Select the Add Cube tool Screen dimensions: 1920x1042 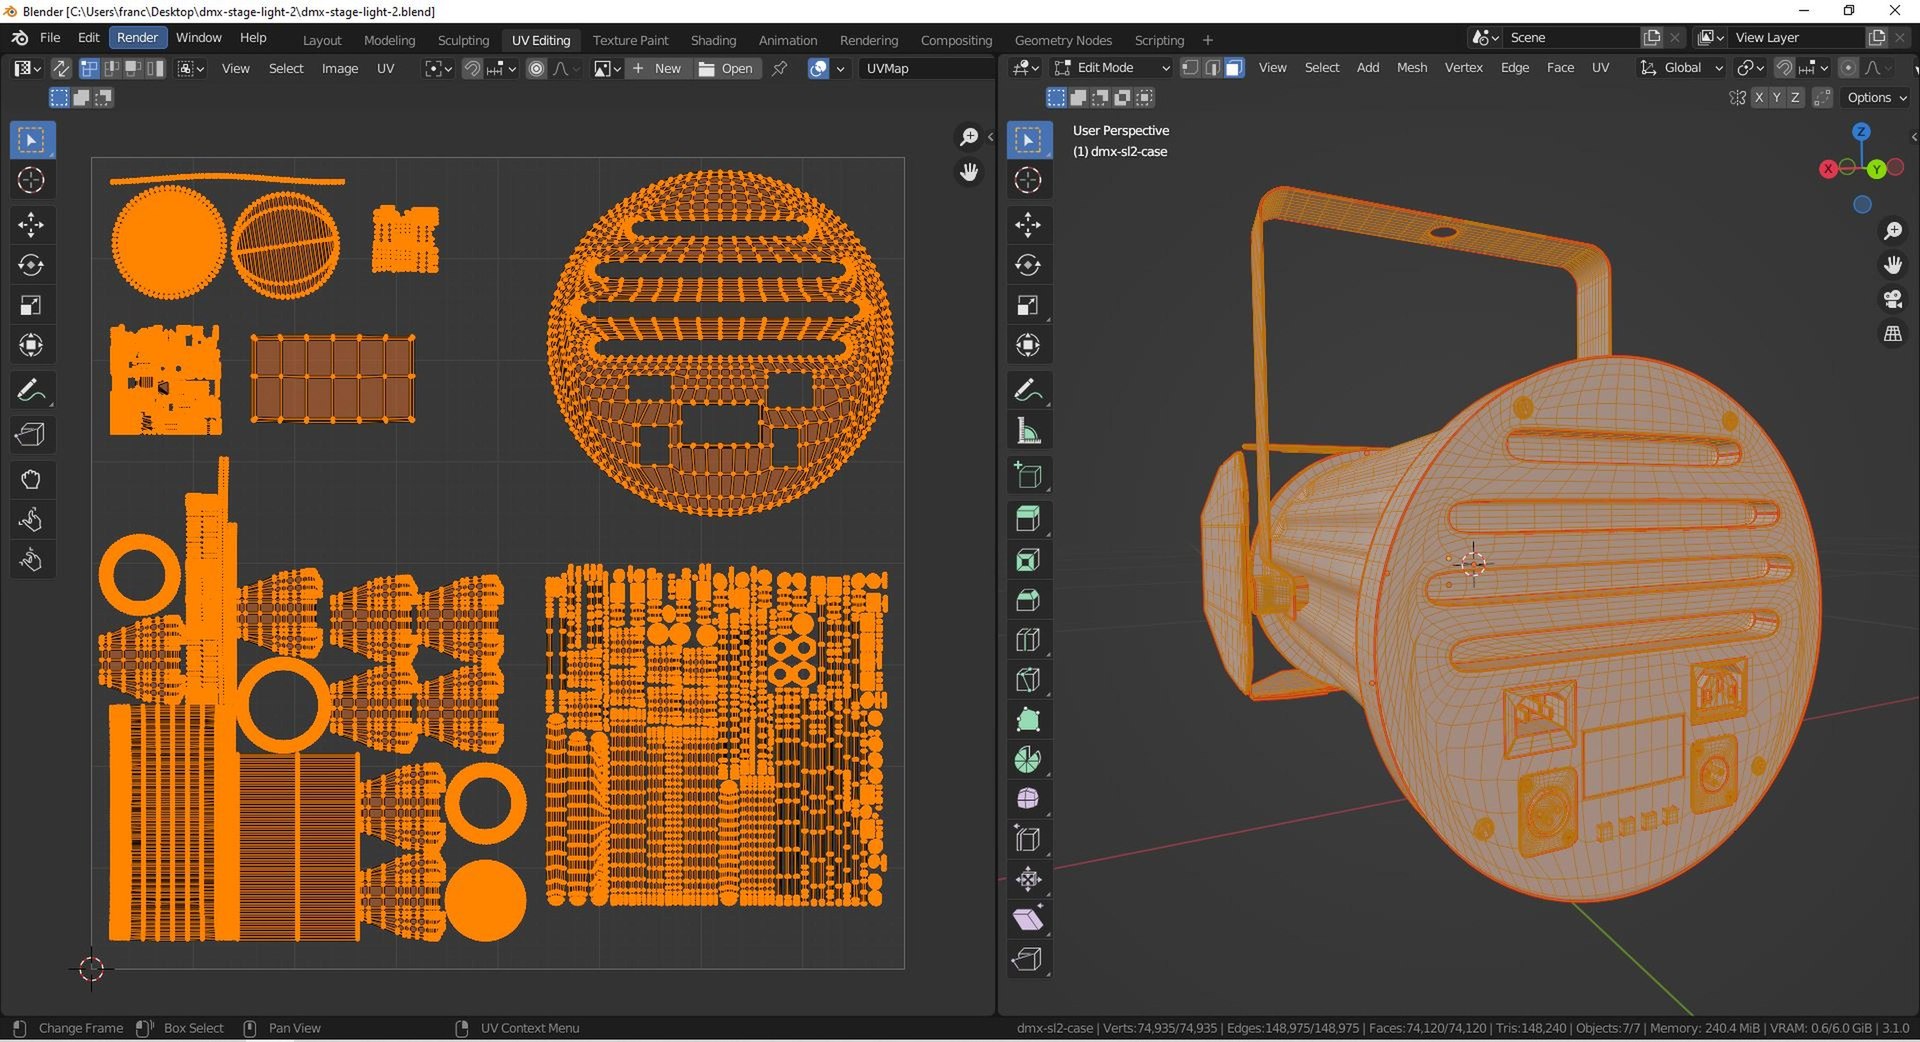(x=1028, y=475)
